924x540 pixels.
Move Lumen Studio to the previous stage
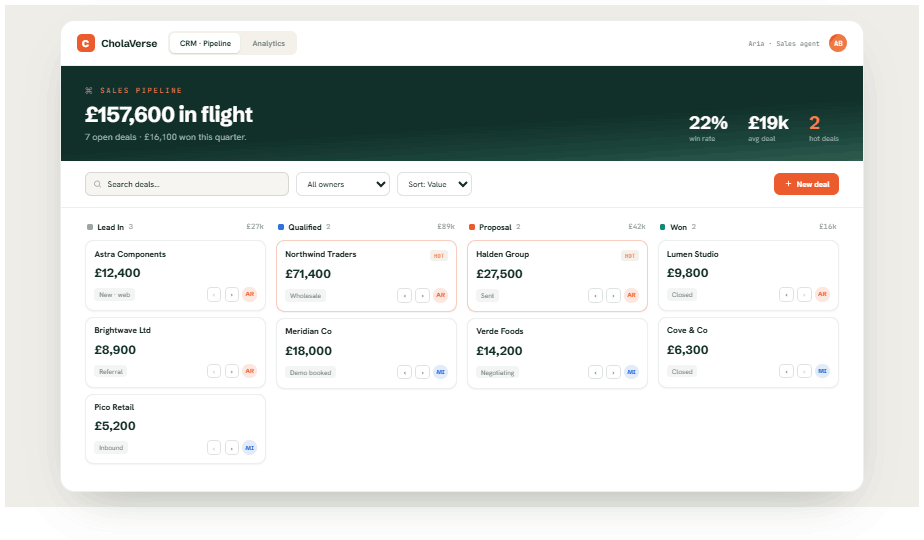pyautogui.click(x=786, y=294)
